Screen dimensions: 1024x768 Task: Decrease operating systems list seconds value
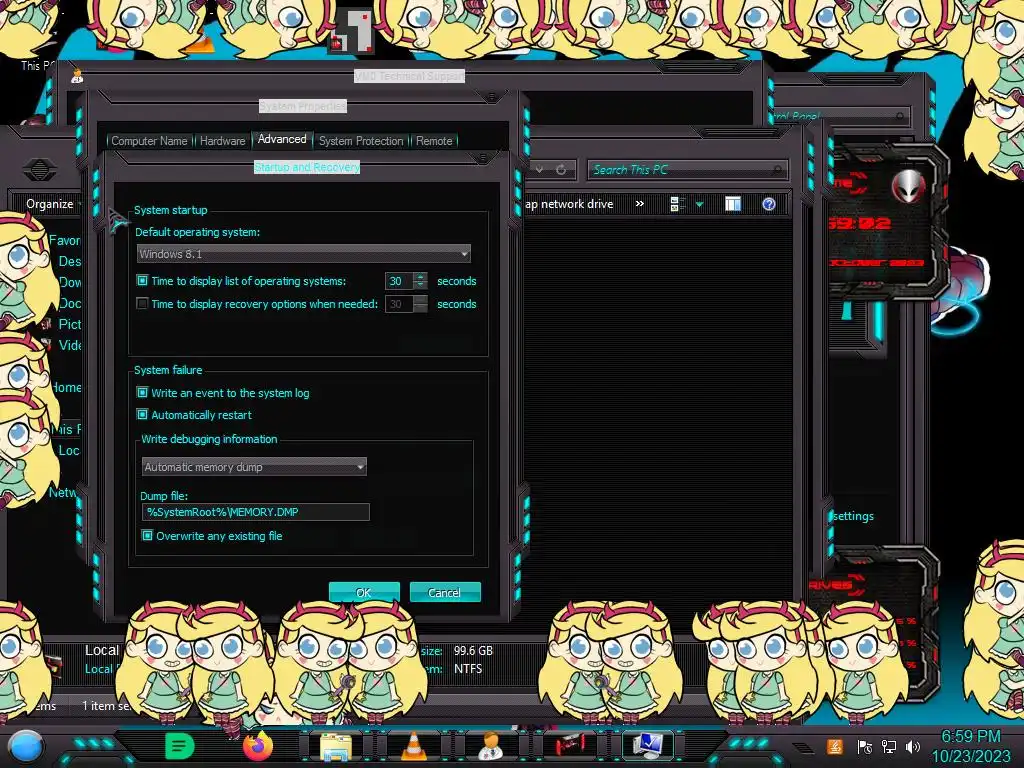(x=421, y=285)
